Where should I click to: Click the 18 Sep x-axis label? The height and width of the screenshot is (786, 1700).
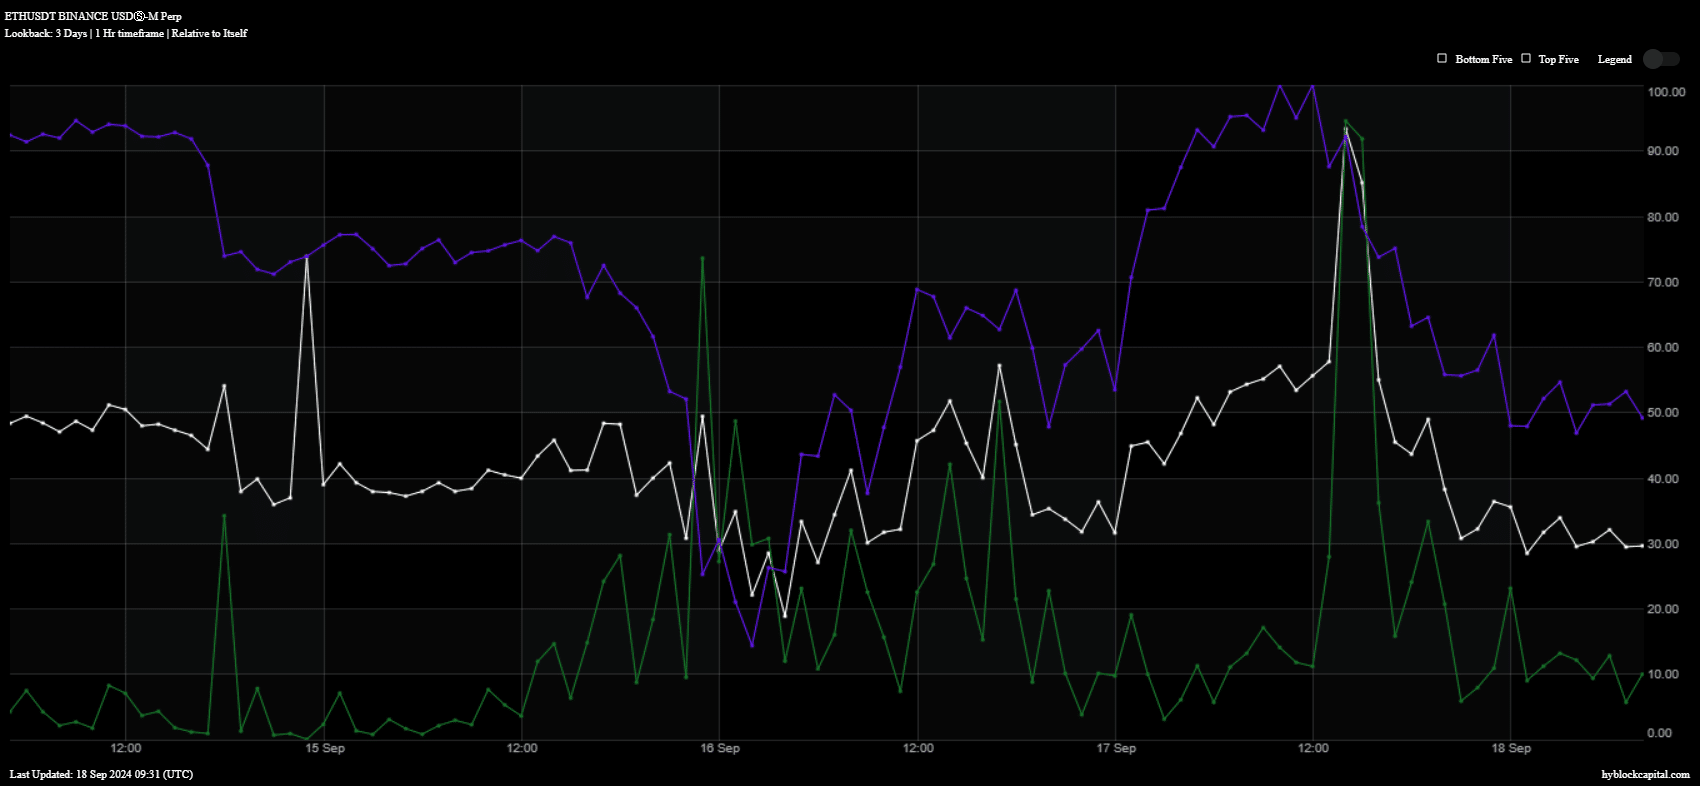coord(1511,748)
